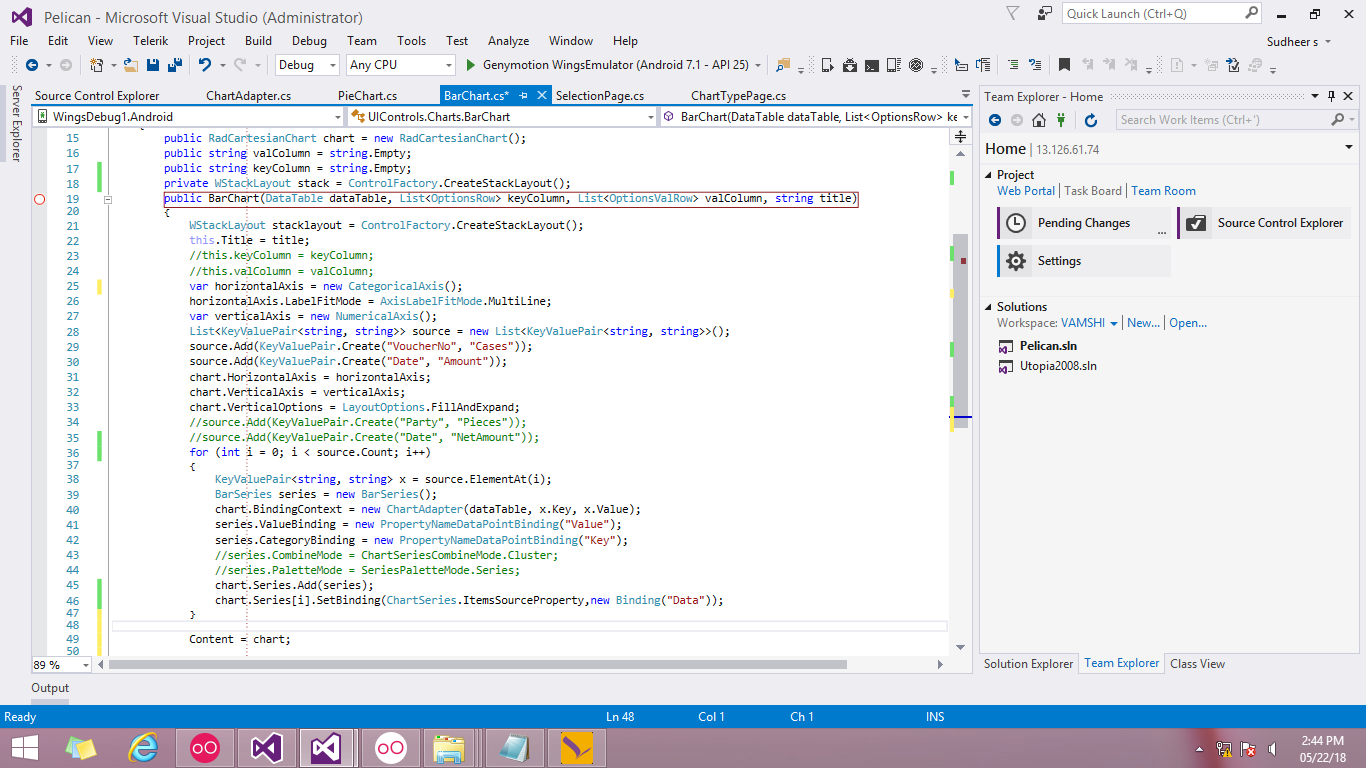This screenshot has height=768, width=1366.
Task: Switch to the PieChart.cs tab
Action: click(367, 96)
